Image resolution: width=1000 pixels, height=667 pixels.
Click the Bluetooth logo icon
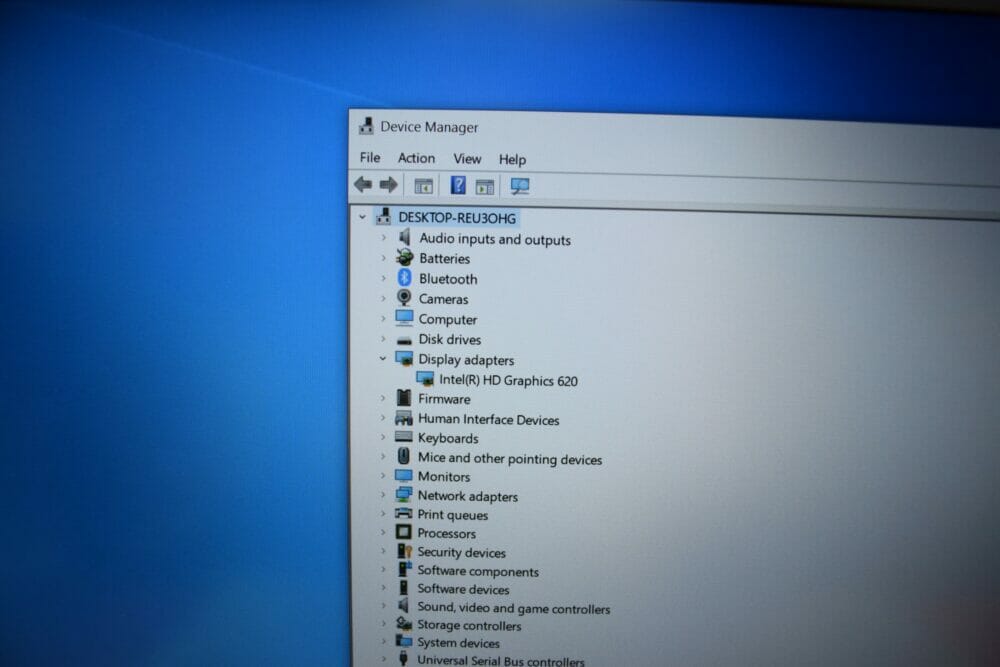[404, 277]
